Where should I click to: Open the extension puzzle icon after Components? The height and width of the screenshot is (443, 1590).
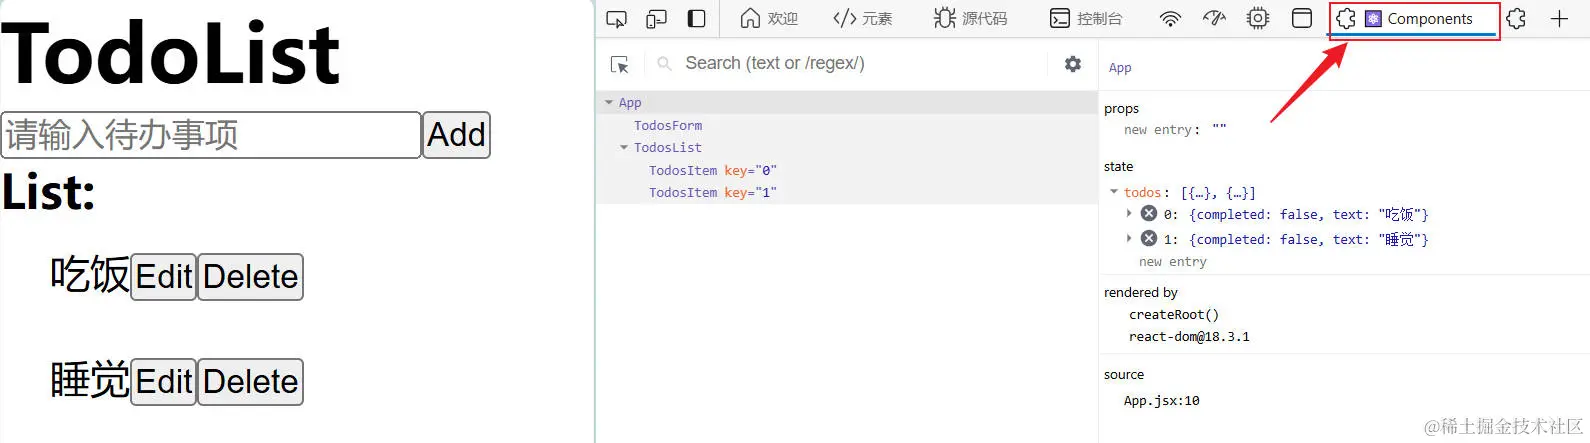(1516, 19)
